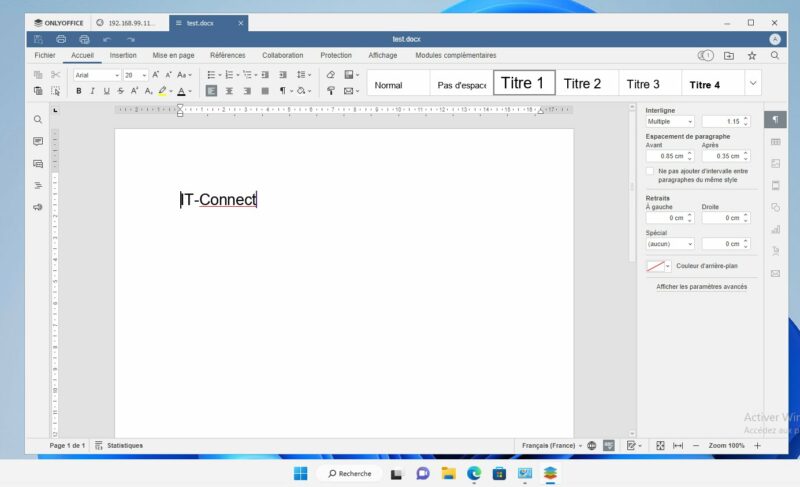
Task: Open the Fichier menu tab
Action: [x=45, y=55]
